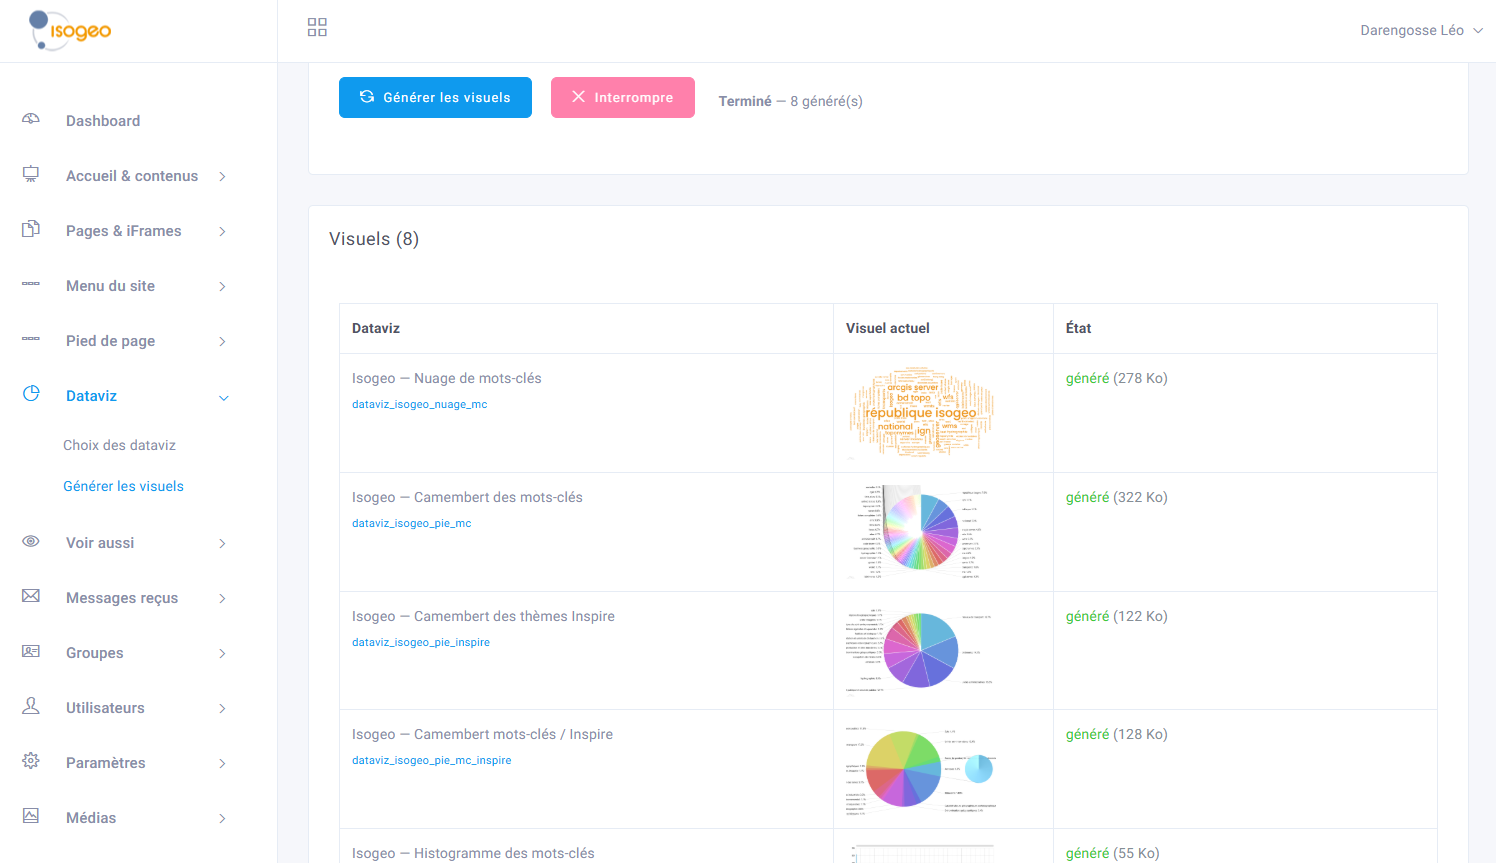Expand the Pages & iFrames submenu chevron
The image size is (1496, 863).
222,232
